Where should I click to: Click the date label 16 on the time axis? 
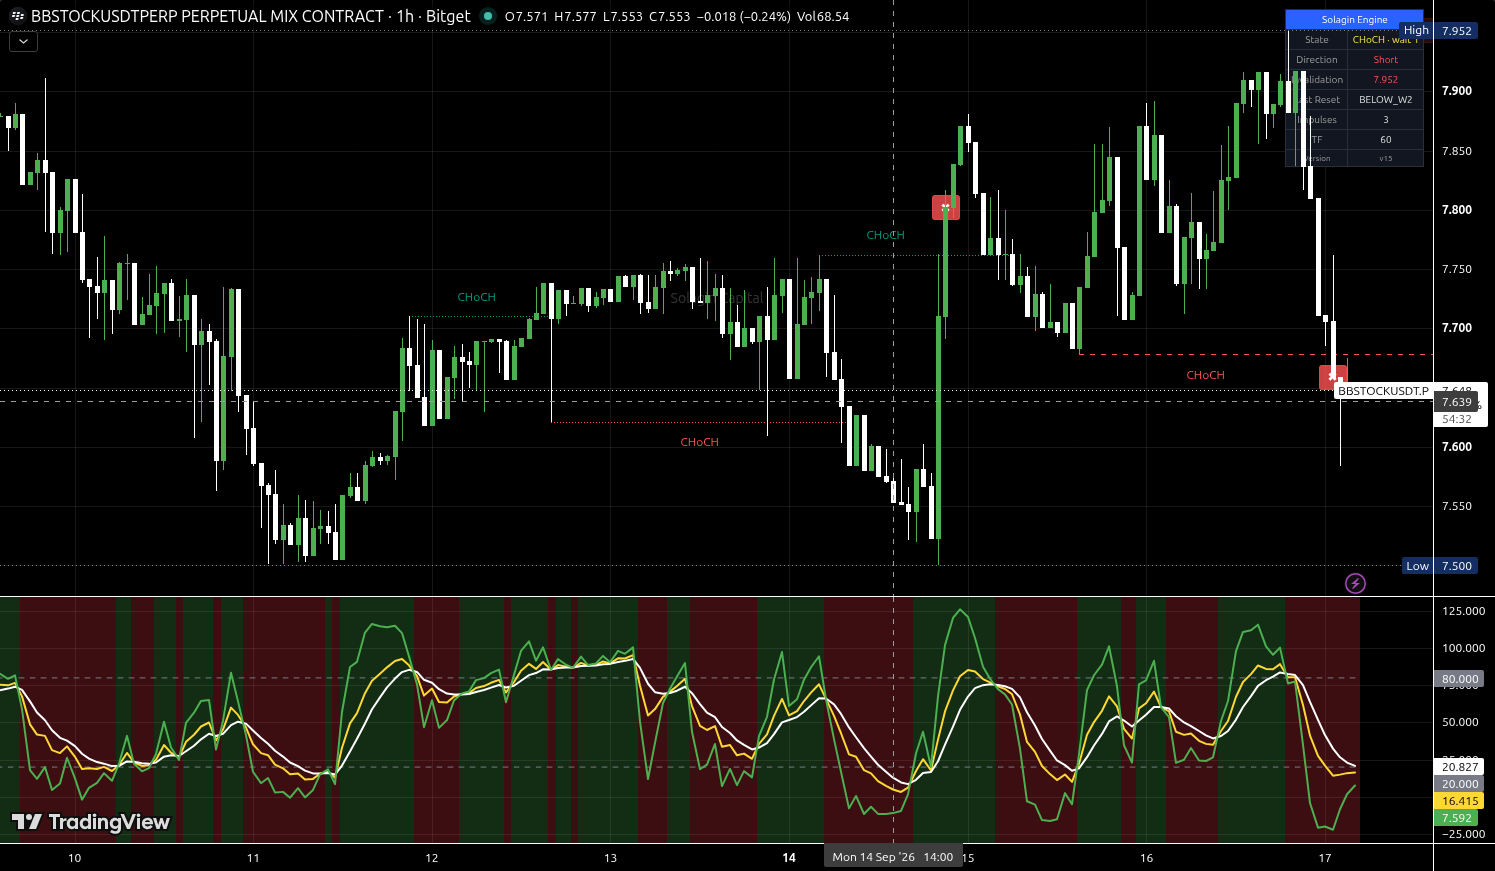pyautogui.click(x=1146, y=858)
